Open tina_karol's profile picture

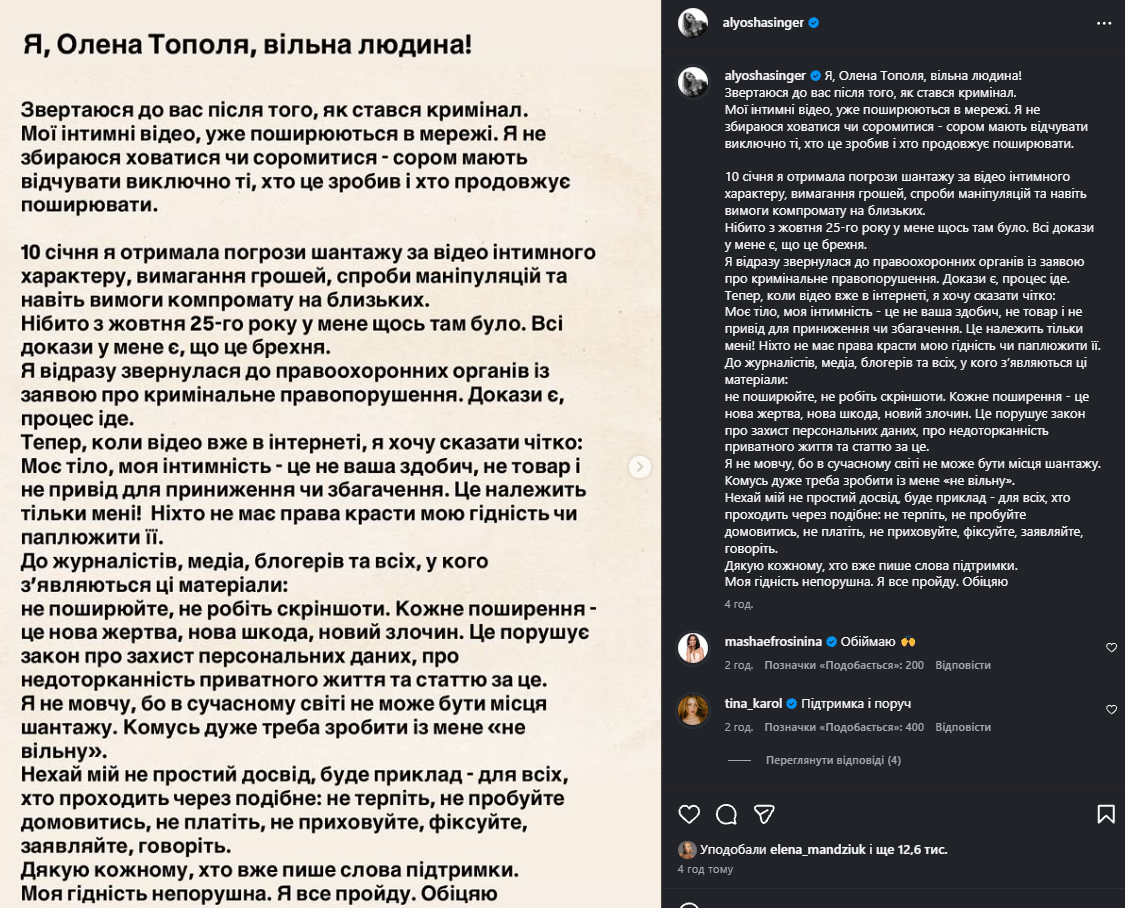pos(693,710)
